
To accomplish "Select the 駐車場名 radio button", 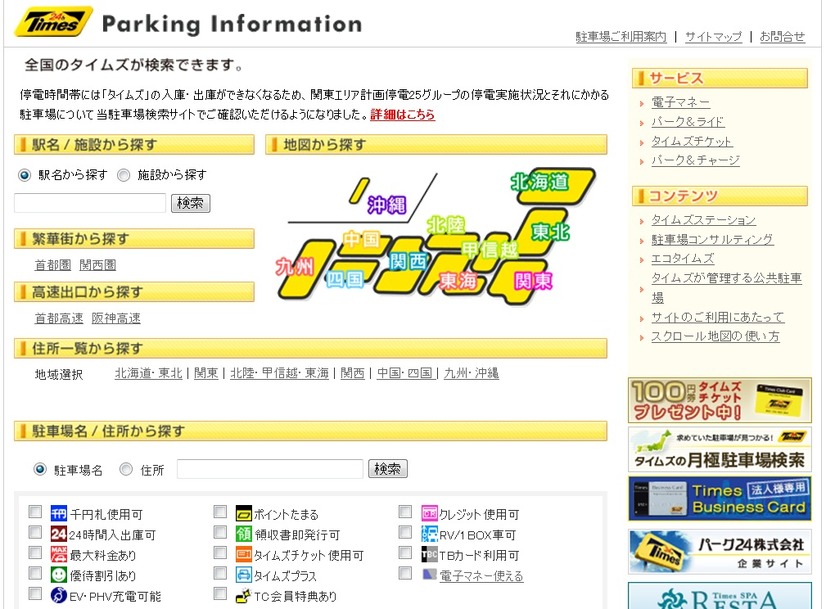I will 40,469.
